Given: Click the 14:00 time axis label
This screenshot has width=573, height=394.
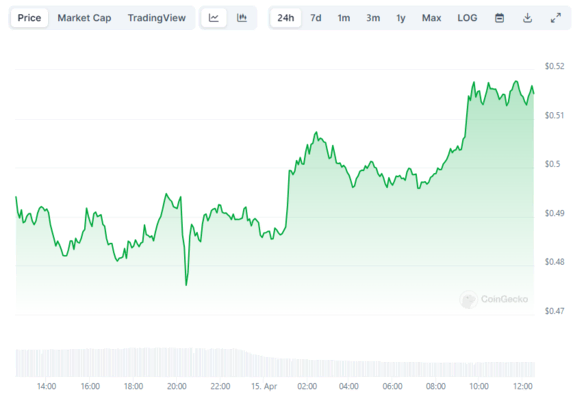Looking at the screenshot, I should pyautogui.click(x=46, y=386).
